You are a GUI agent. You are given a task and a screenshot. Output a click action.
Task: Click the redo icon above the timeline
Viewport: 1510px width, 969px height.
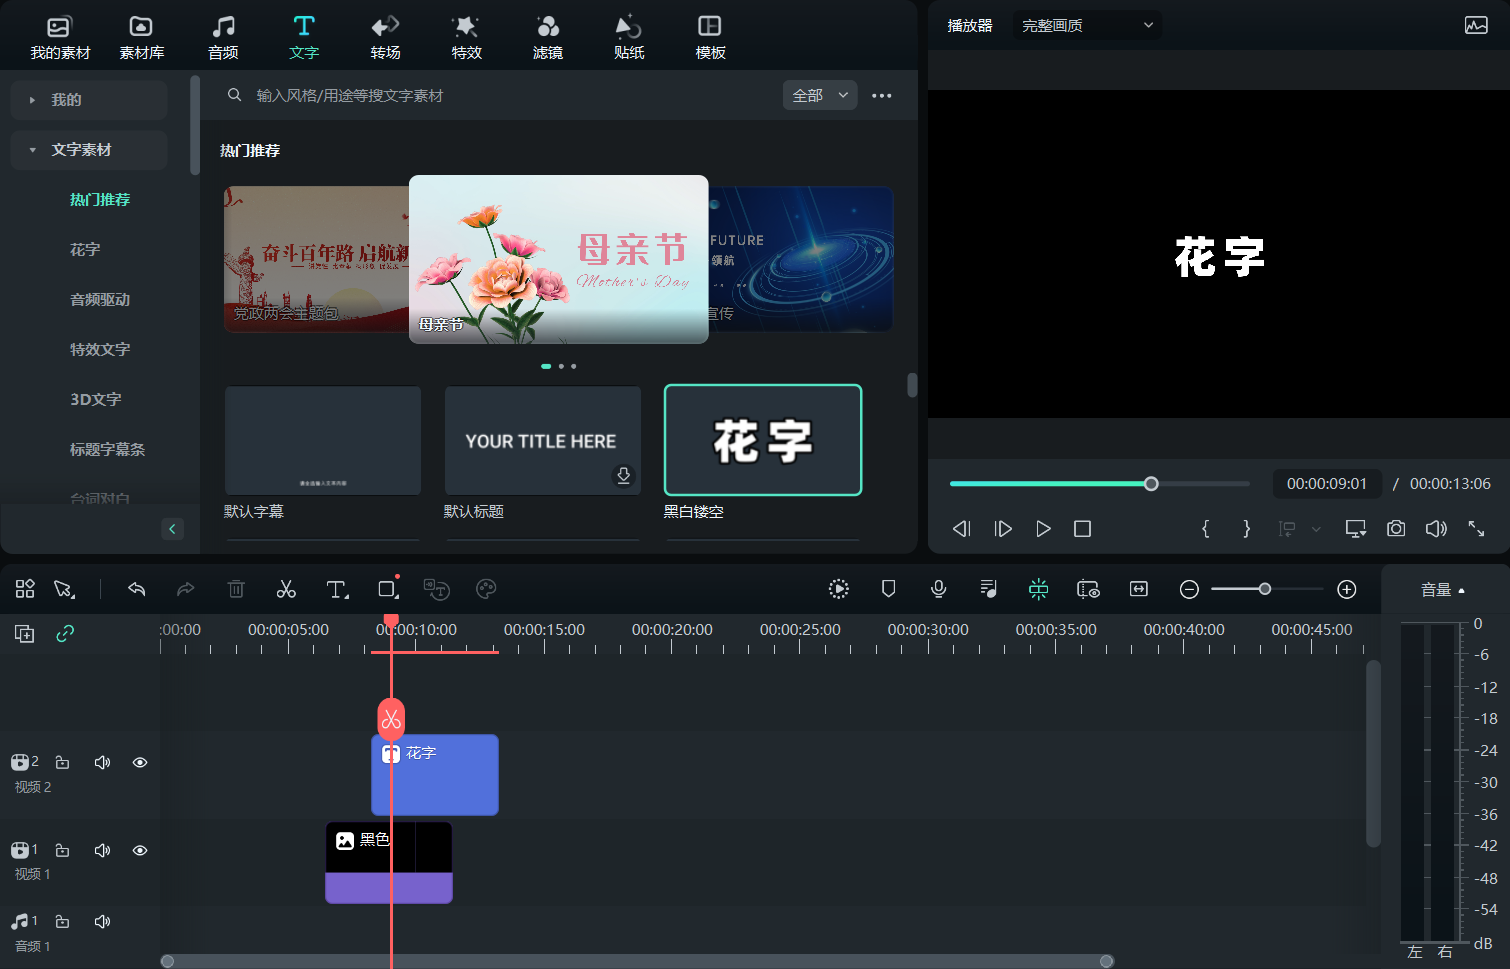186,589
